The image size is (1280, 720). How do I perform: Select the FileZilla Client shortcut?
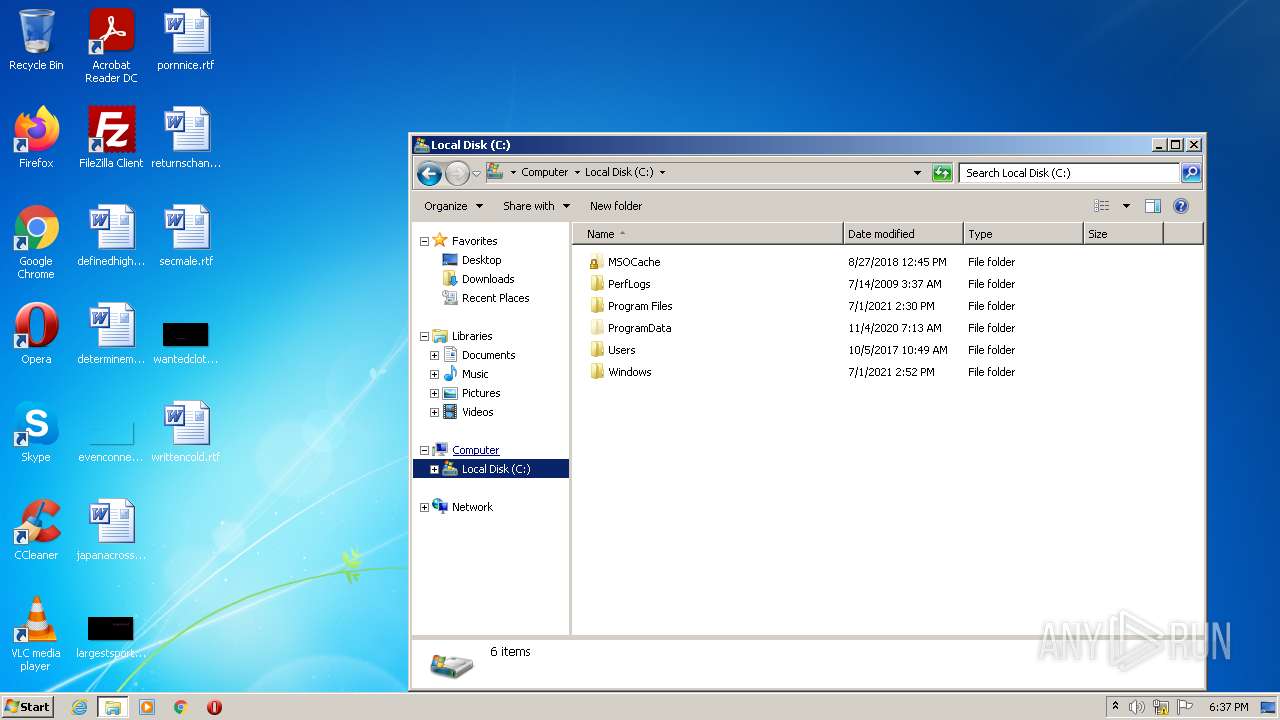coord(111,138)
